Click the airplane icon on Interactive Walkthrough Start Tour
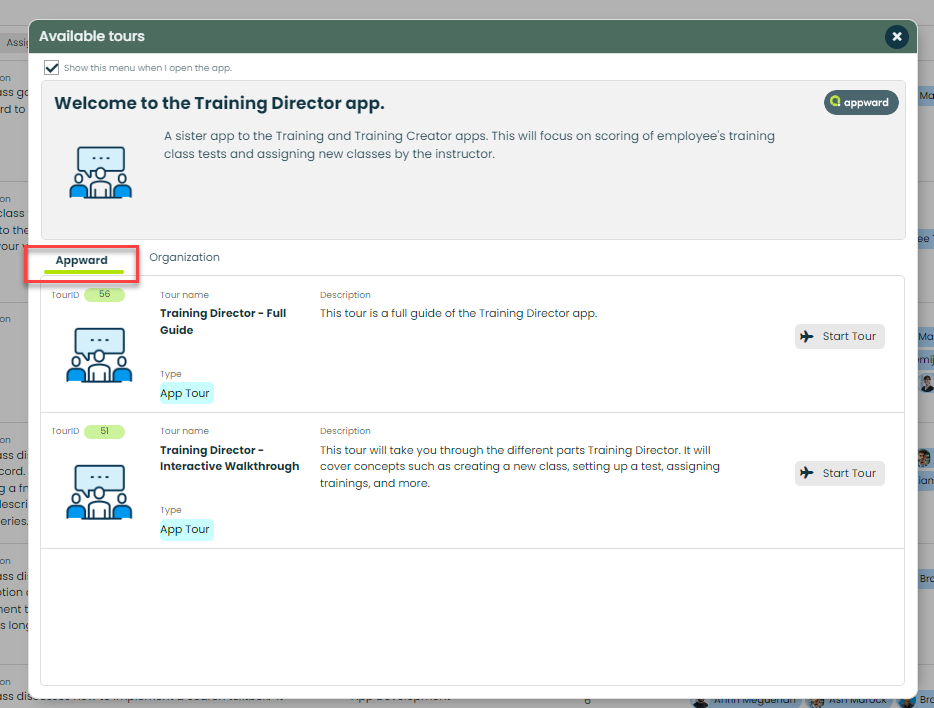This screenshot has width=934, height=708. [807, 473]
